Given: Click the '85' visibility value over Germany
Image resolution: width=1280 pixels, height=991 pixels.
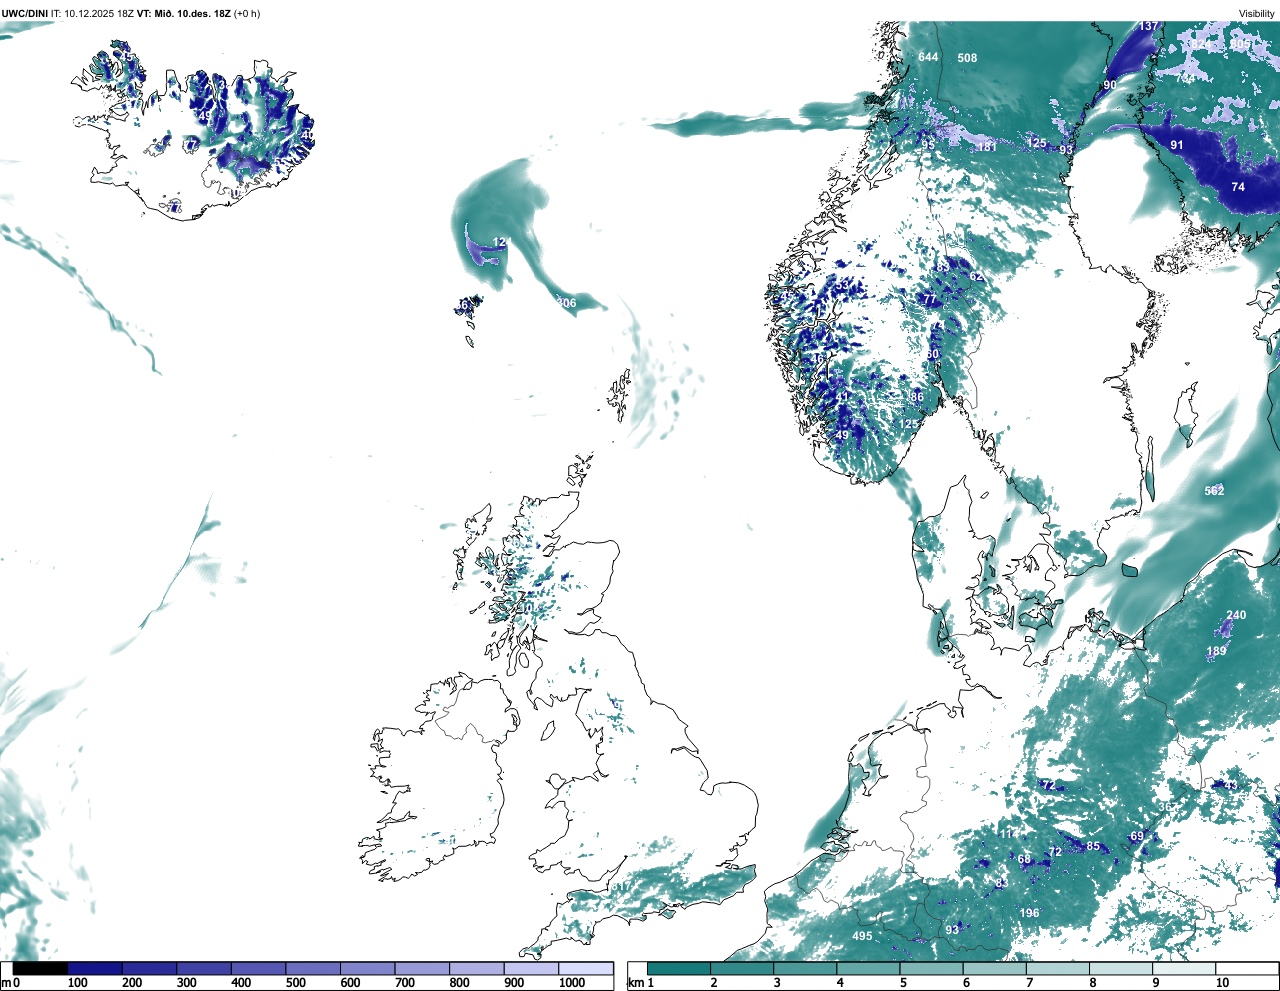Looking at the screenshot, I should pyautogui.click(x=1093, y=846).
